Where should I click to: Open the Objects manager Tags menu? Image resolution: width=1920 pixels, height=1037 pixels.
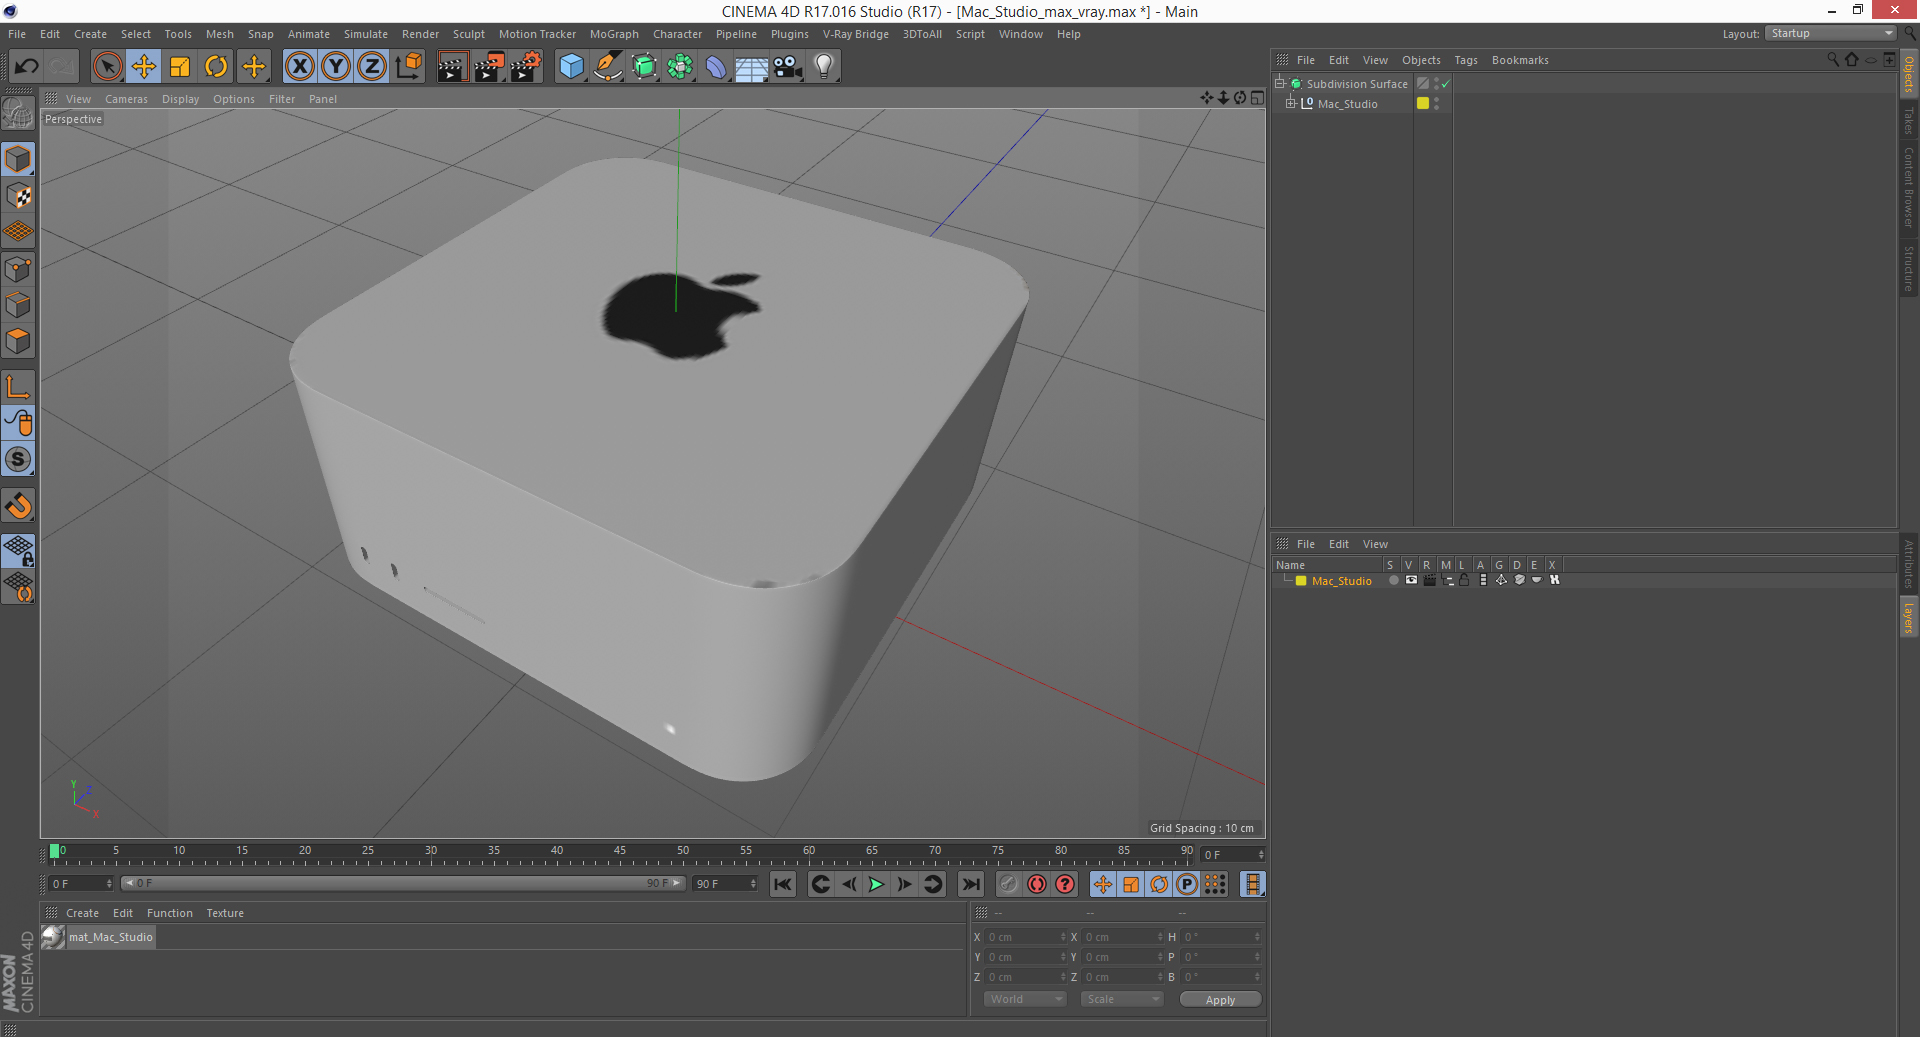(1466, 60)
